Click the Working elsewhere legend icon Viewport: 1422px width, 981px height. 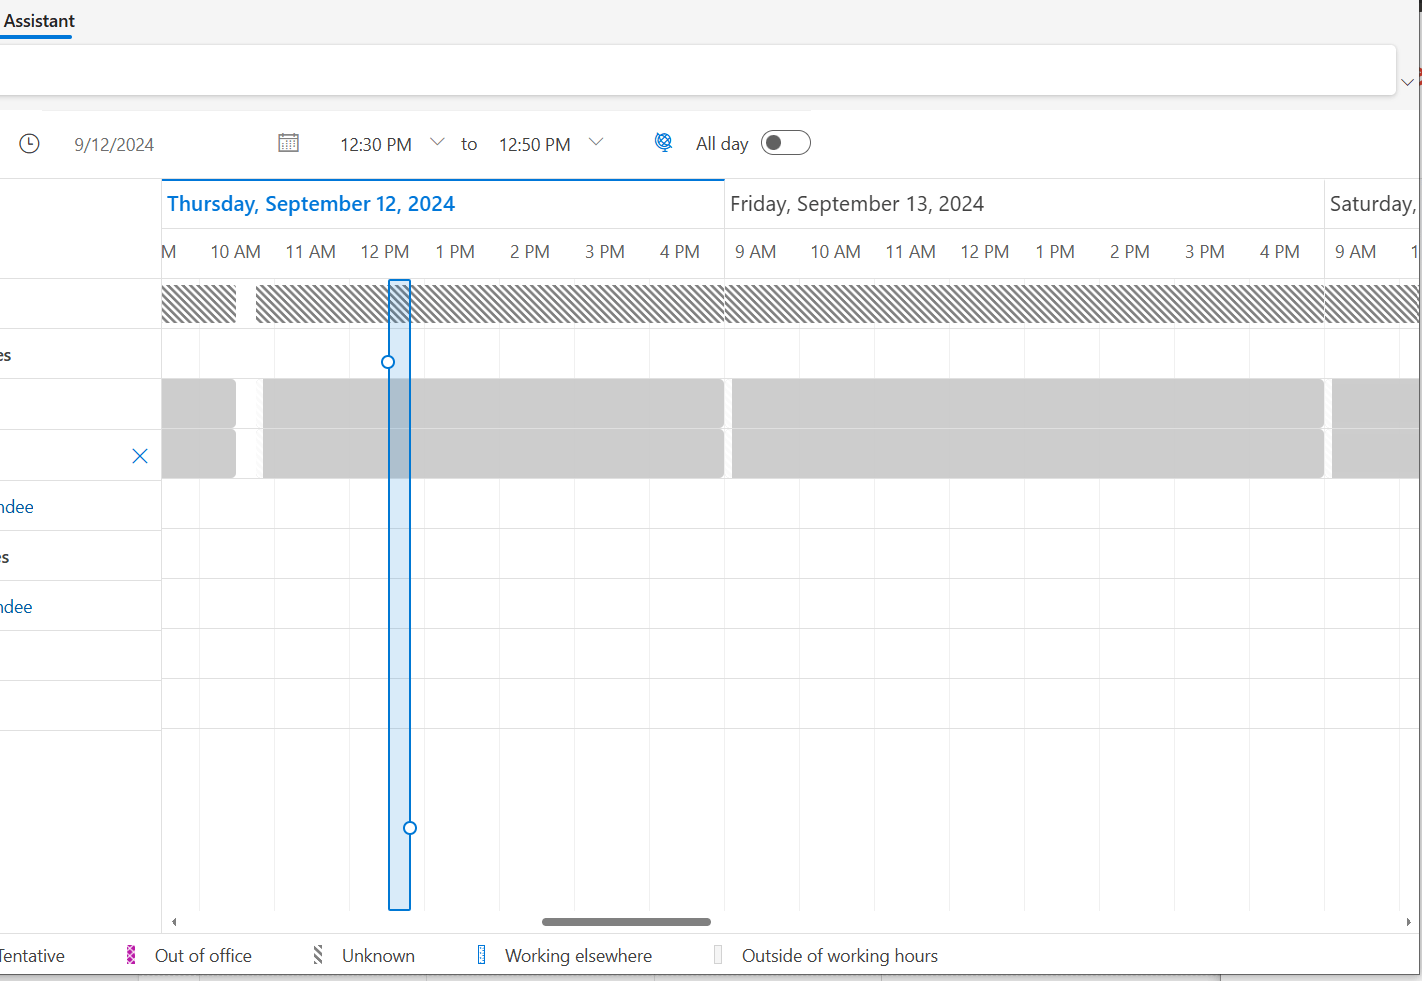(481, 955)
